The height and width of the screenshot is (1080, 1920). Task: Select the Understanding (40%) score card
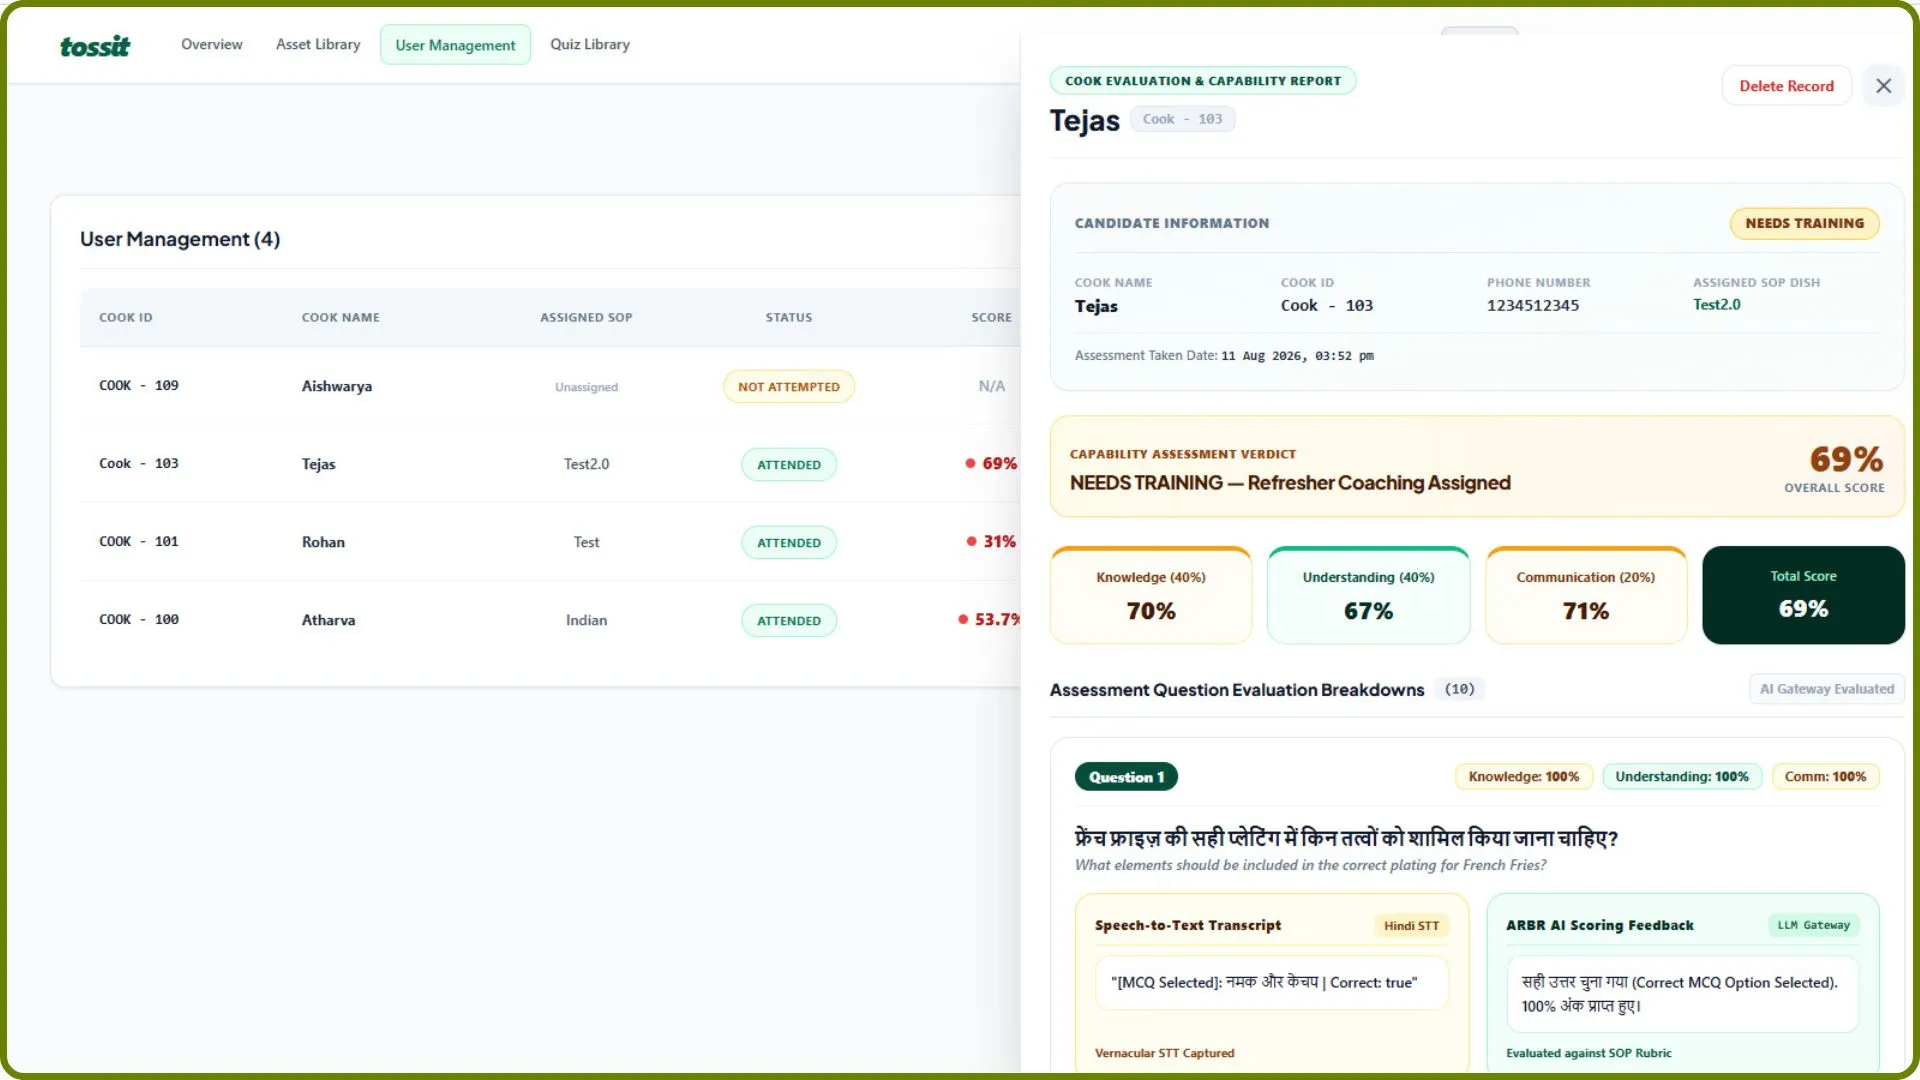[x=1368, y=595]
